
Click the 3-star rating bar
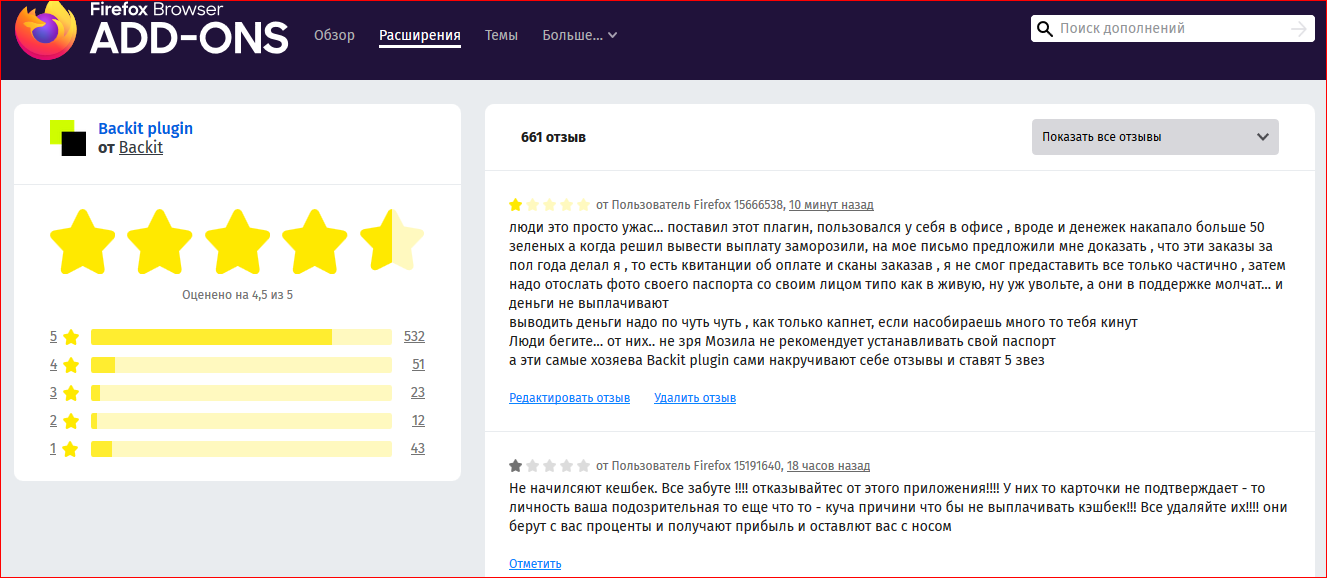[241, 393]
